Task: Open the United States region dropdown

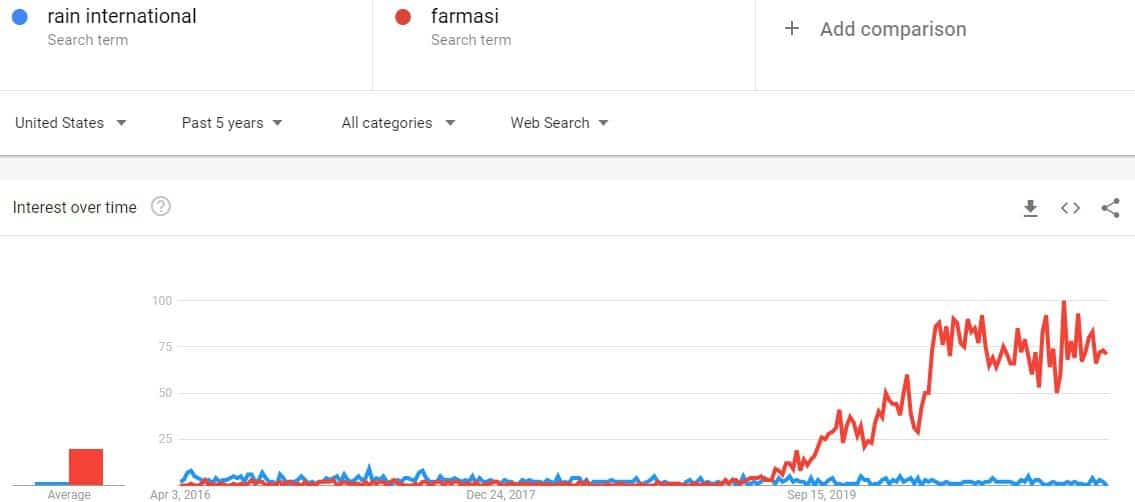Action: click(71, 123)
